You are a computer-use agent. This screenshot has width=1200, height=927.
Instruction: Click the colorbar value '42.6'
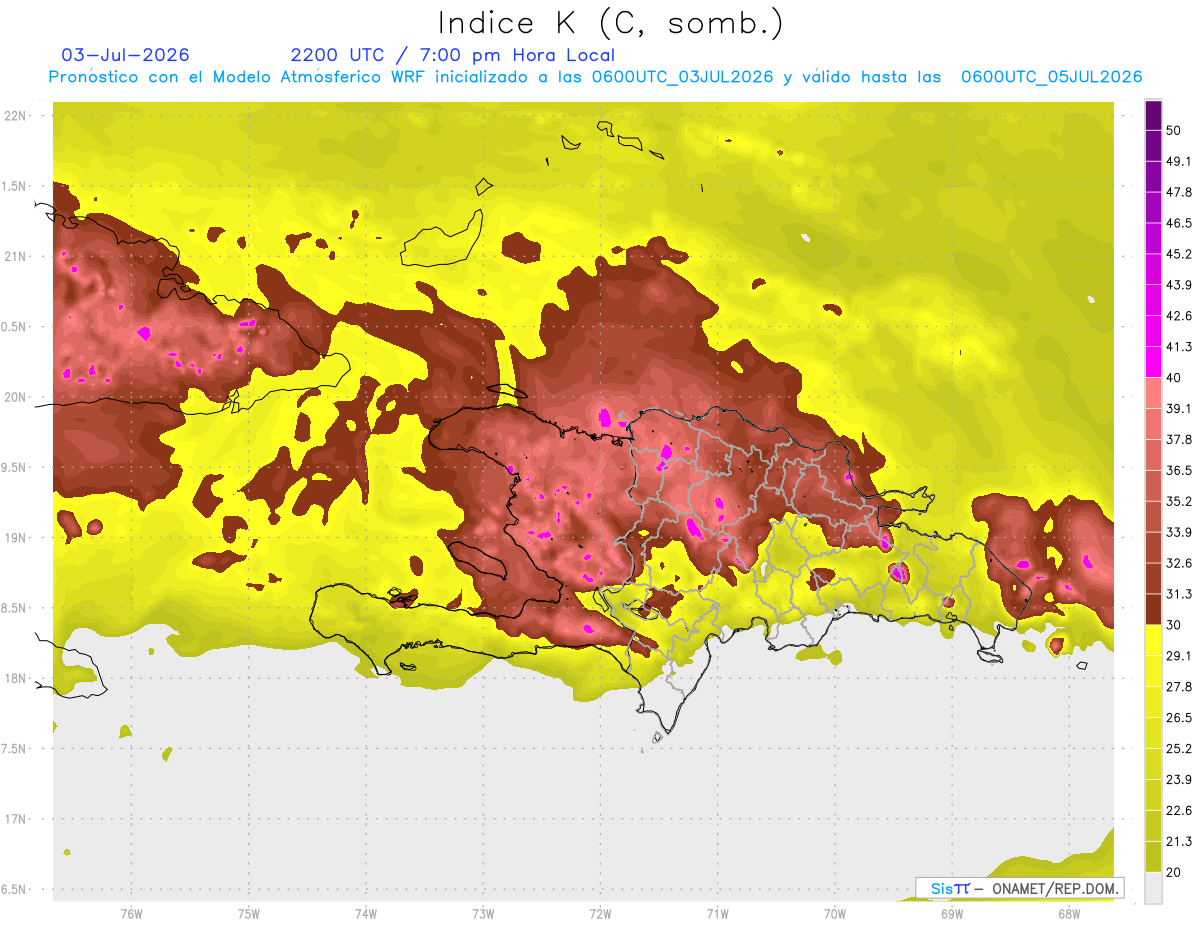point(1179,316)
